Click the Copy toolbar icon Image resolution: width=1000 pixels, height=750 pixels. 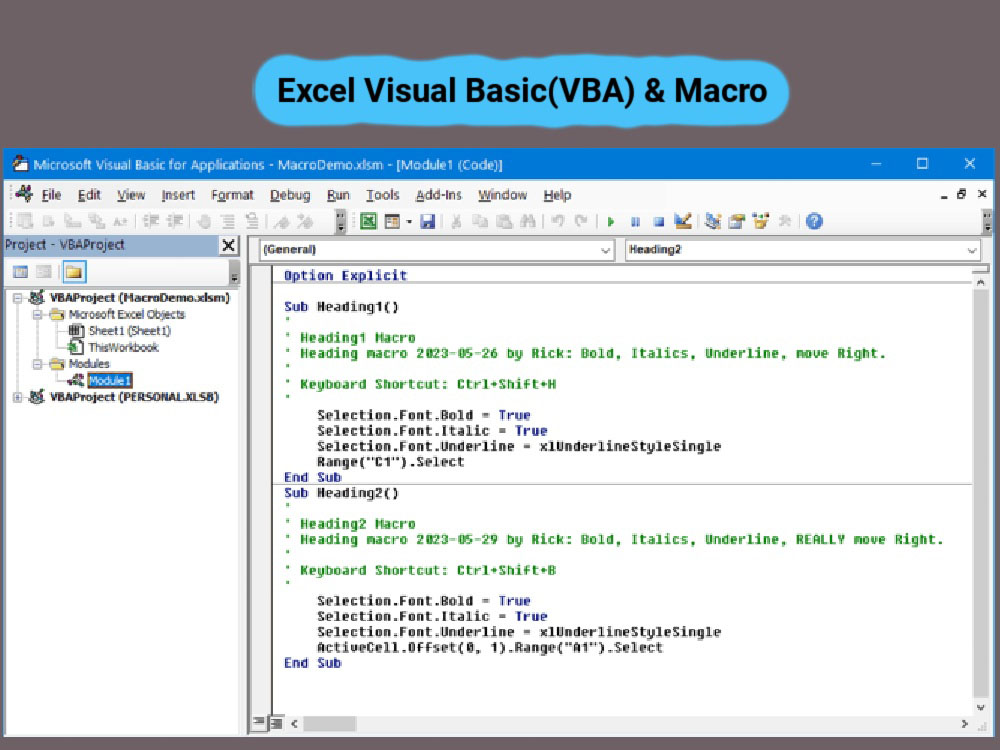coord(480,221)
